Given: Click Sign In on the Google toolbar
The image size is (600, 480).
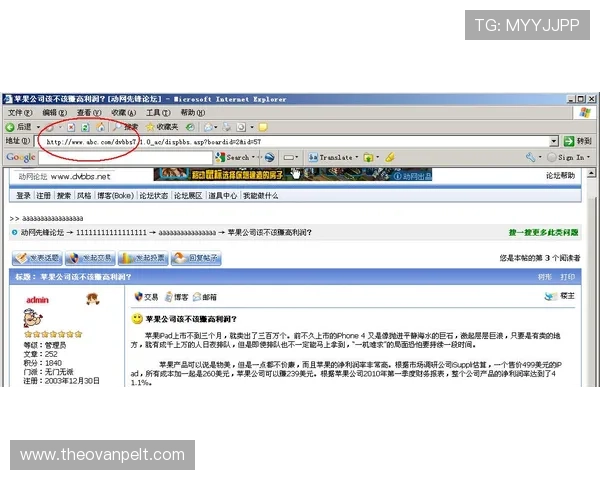Looking at the screenshot, I should click(566, 157).
